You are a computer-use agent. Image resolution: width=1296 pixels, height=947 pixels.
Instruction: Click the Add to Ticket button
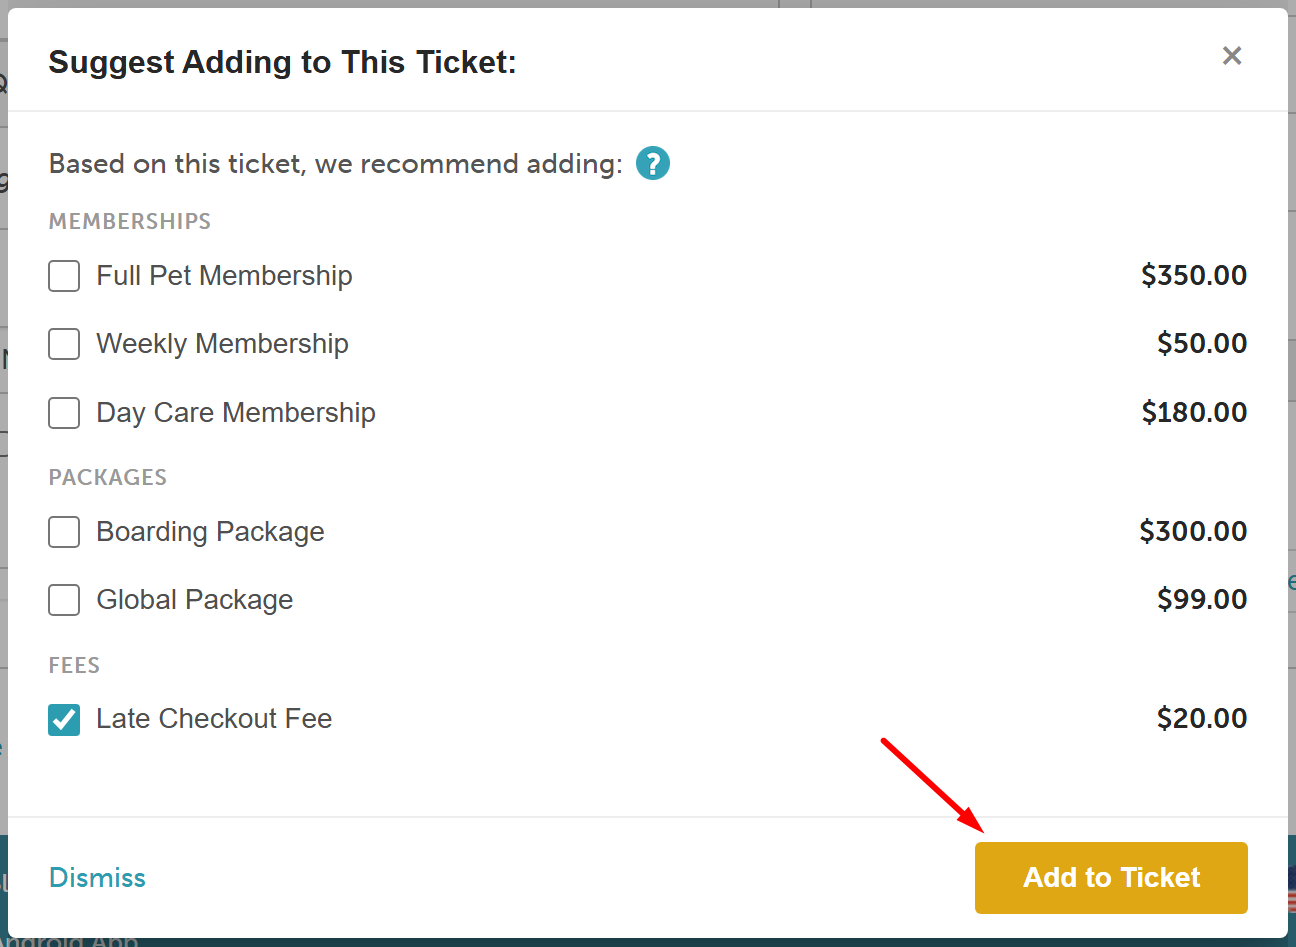point(1111,878)
